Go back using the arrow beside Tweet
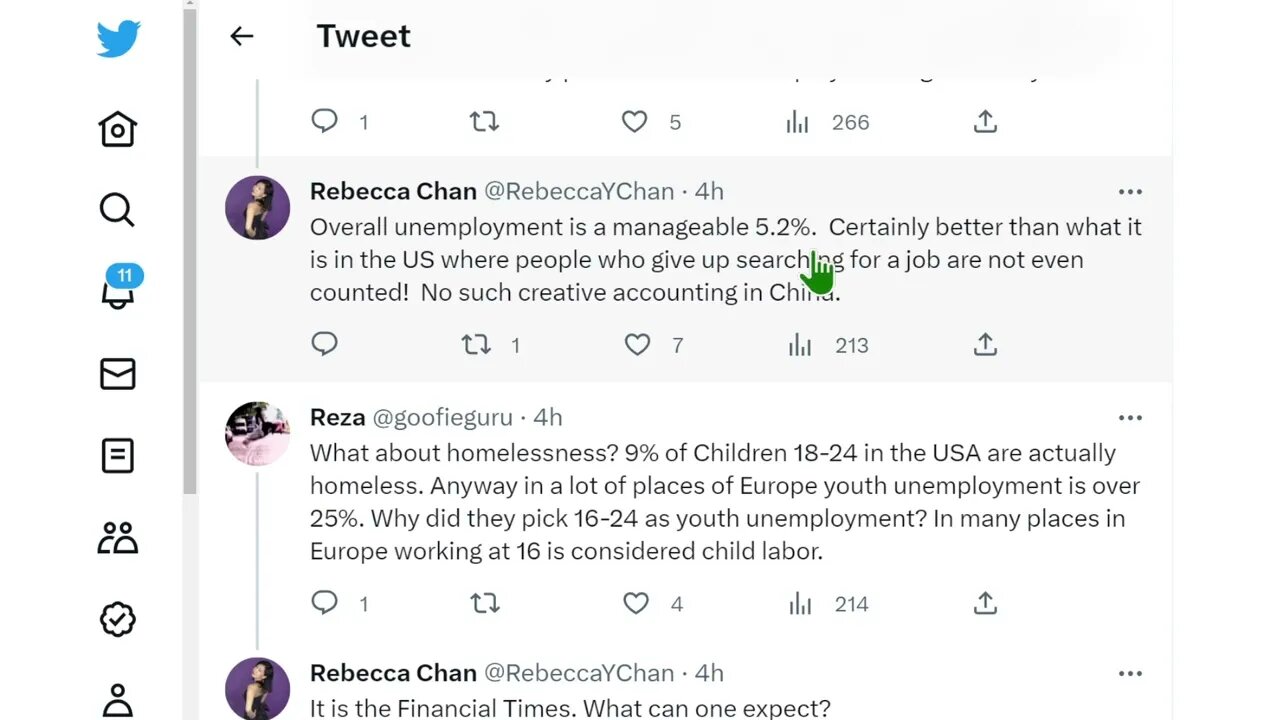 242,36
